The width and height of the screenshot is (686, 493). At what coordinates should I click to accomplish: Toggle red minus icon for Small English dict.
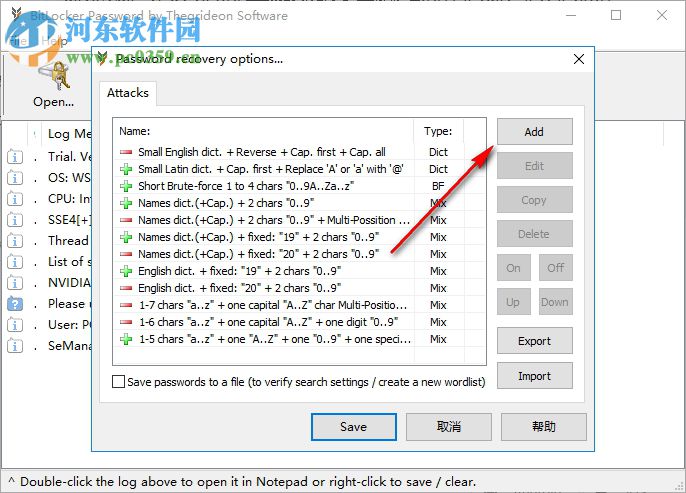click(126, 152)
